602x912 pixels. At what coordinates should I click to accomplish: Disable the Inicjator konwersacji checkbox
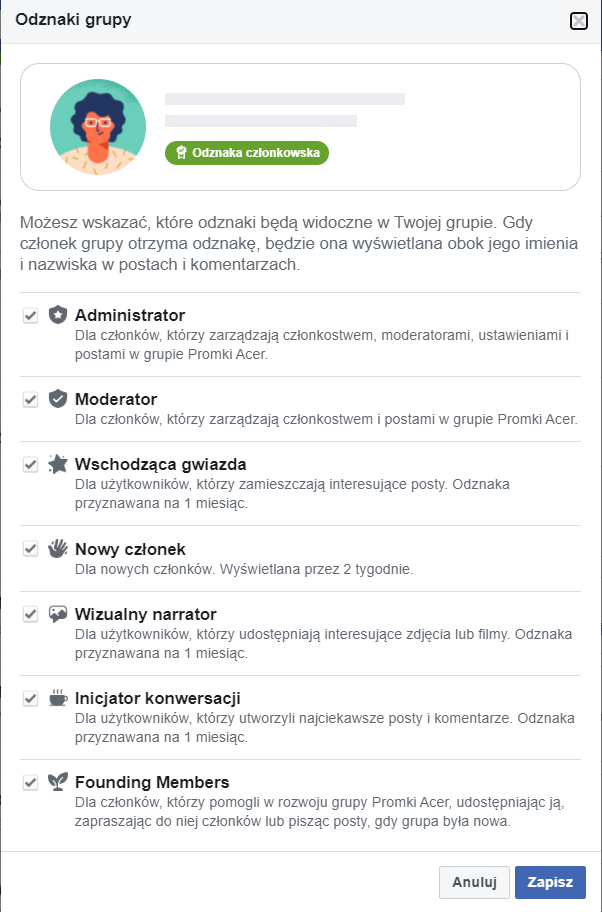point(30,698)
